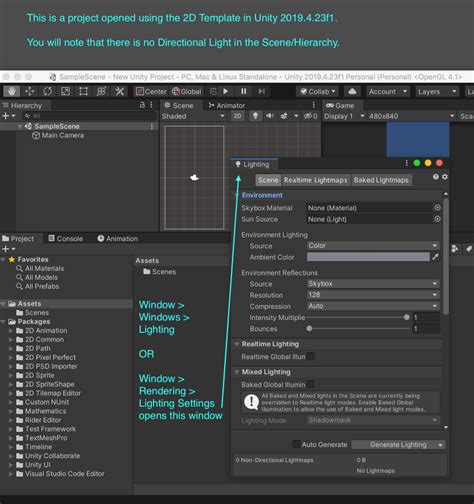
Task: Open SampleScene options menu
Action: point(152,126)
